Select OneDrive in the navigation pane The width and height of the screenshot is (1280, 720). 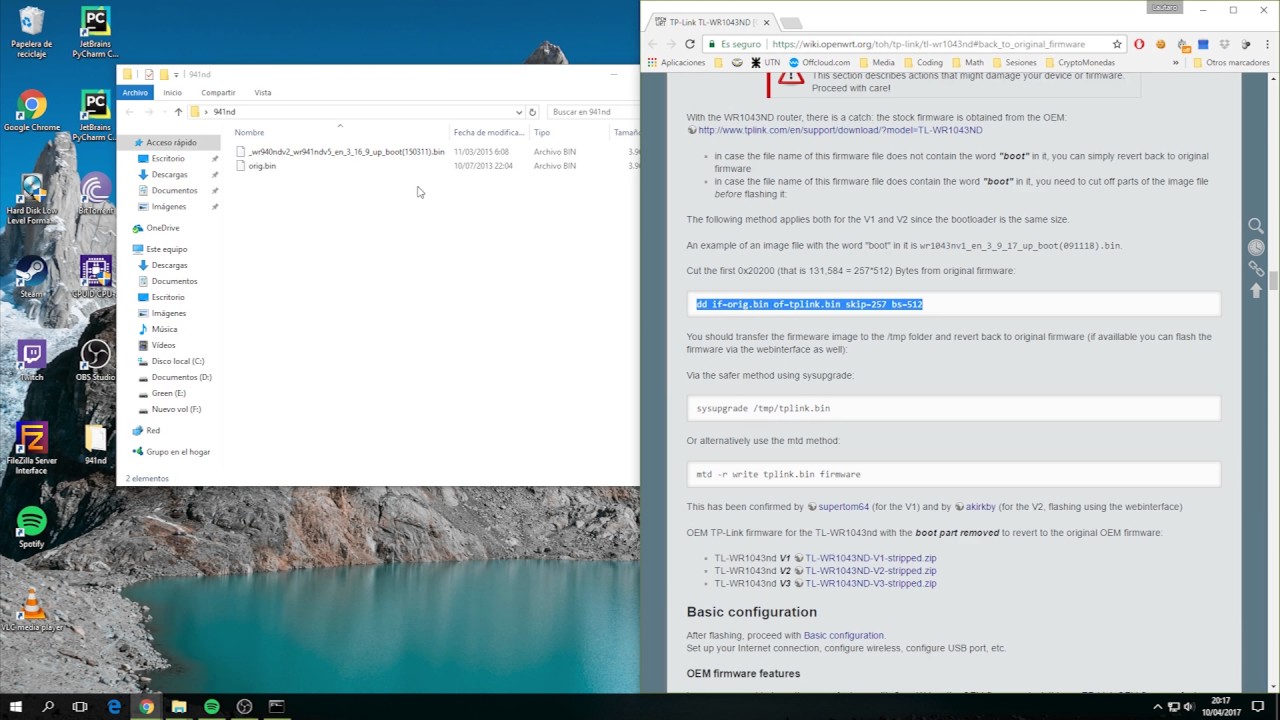coord(156,228)
